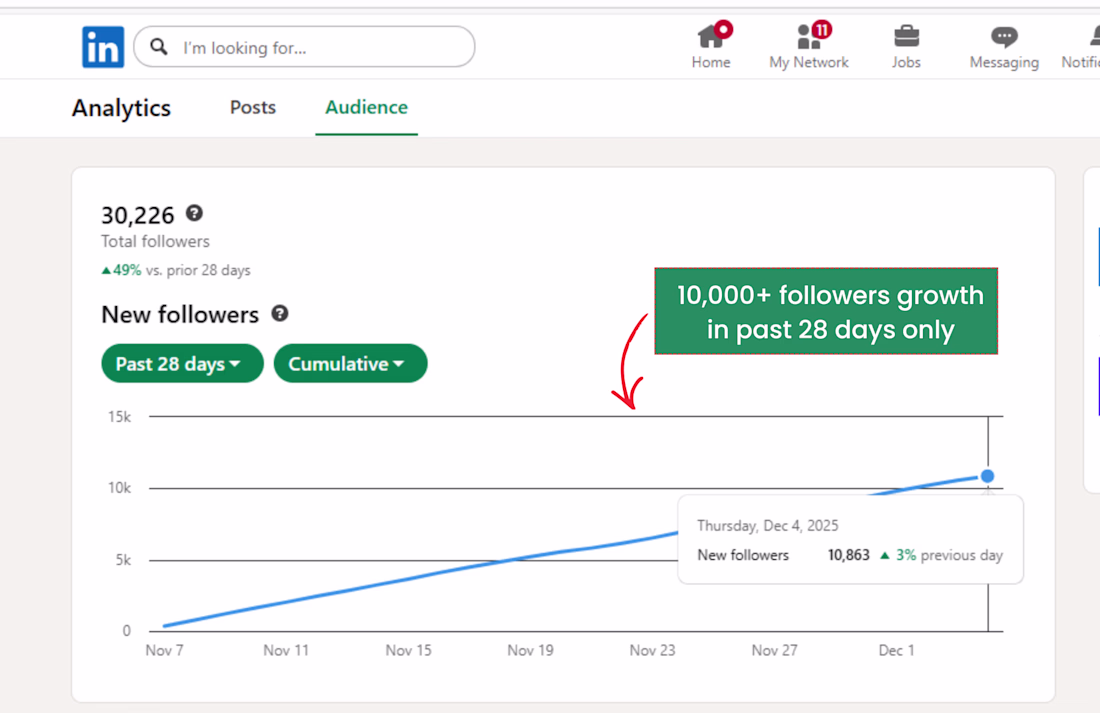Click the Dec 4 new followers tooltip

(850, 540)
